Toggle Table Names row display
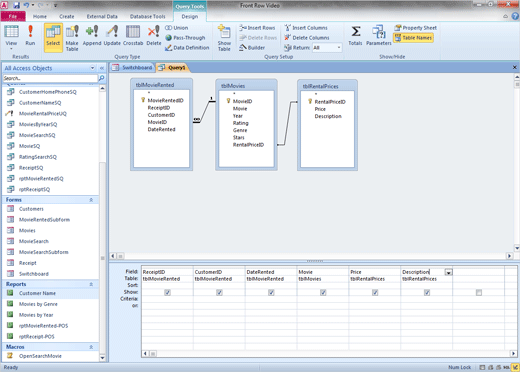 (x=413, y=38)
